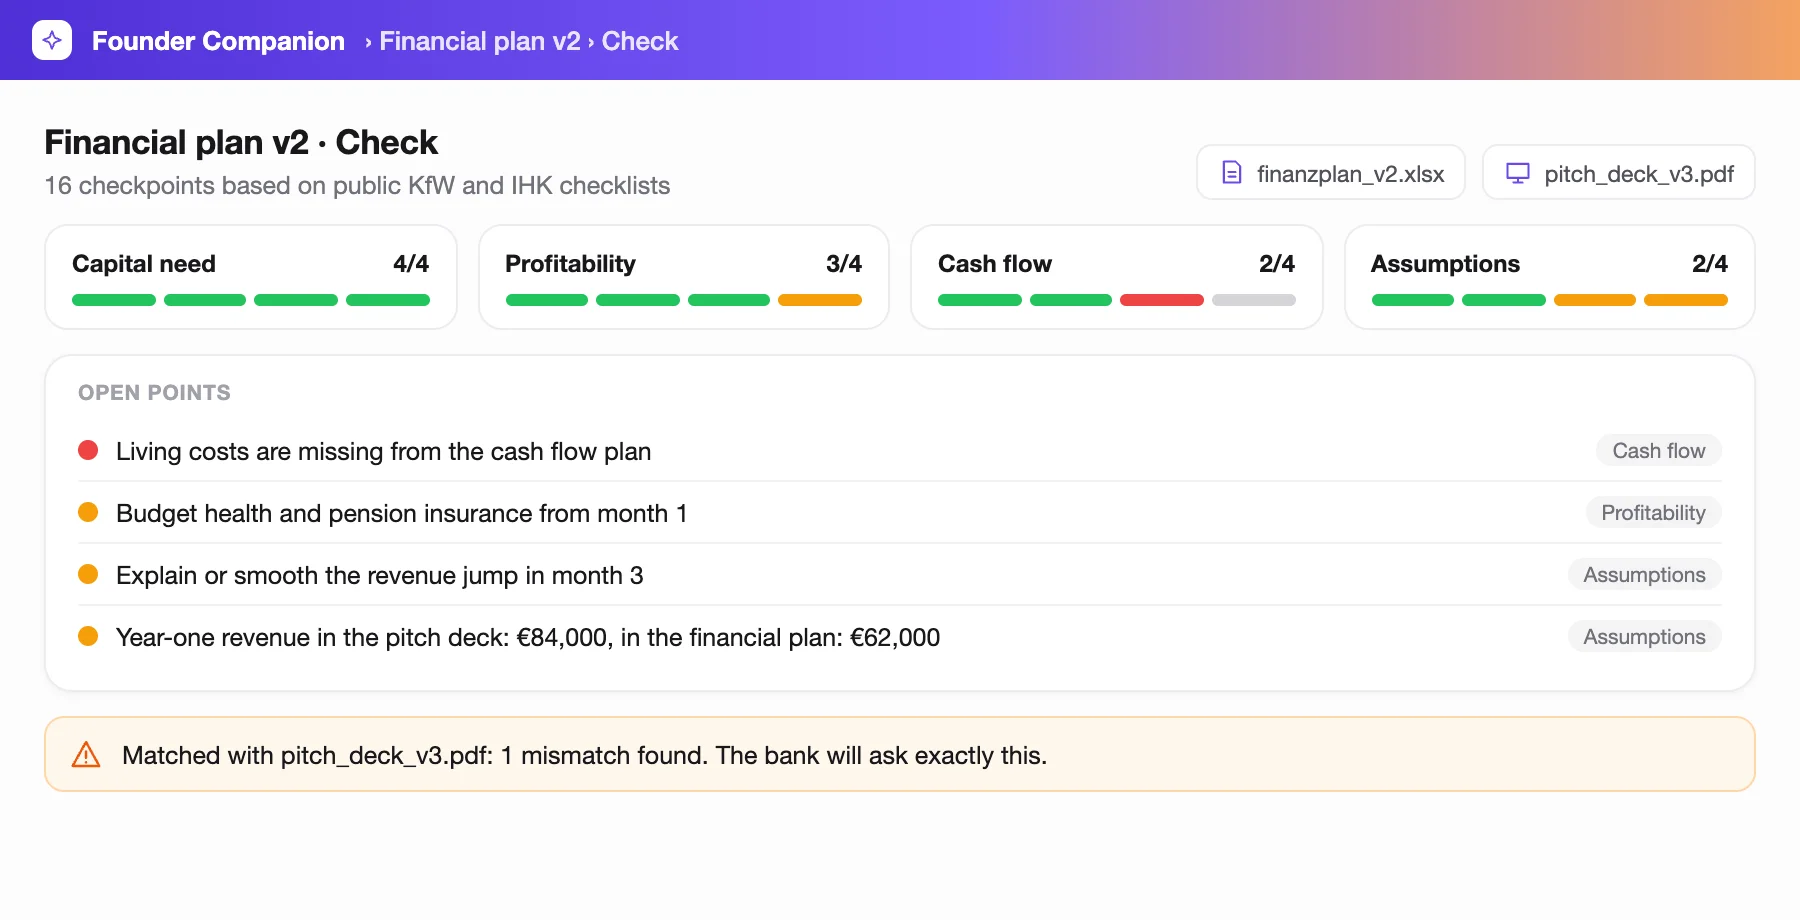The image size is (1800, 920).
Task: Click the grey segment in Cash flow progress
Action: pyautogui.click(x=1254, y=300)
